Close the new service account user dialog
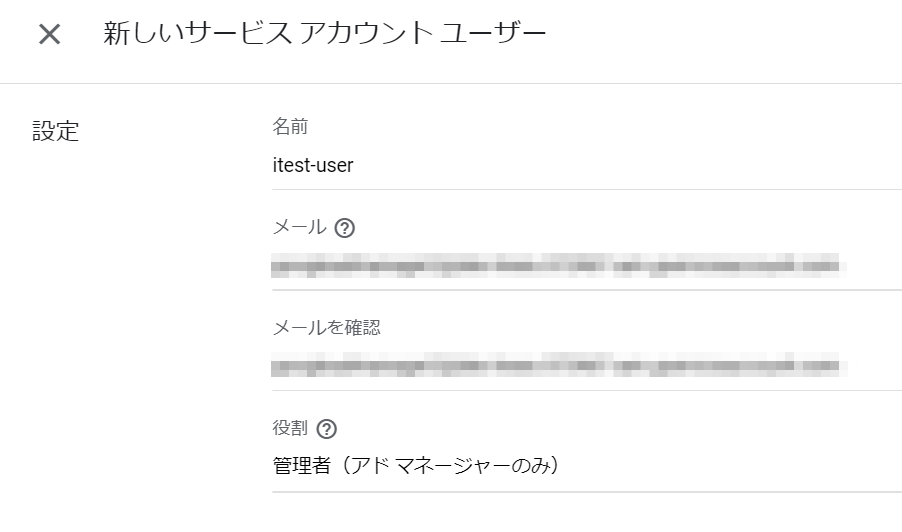 (49, 35)
